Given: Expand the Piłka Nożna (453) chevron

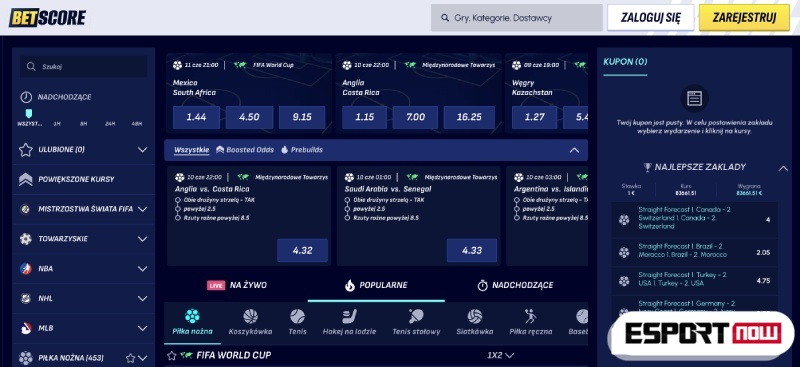Looking at the screenshot, I should [142, 358].
